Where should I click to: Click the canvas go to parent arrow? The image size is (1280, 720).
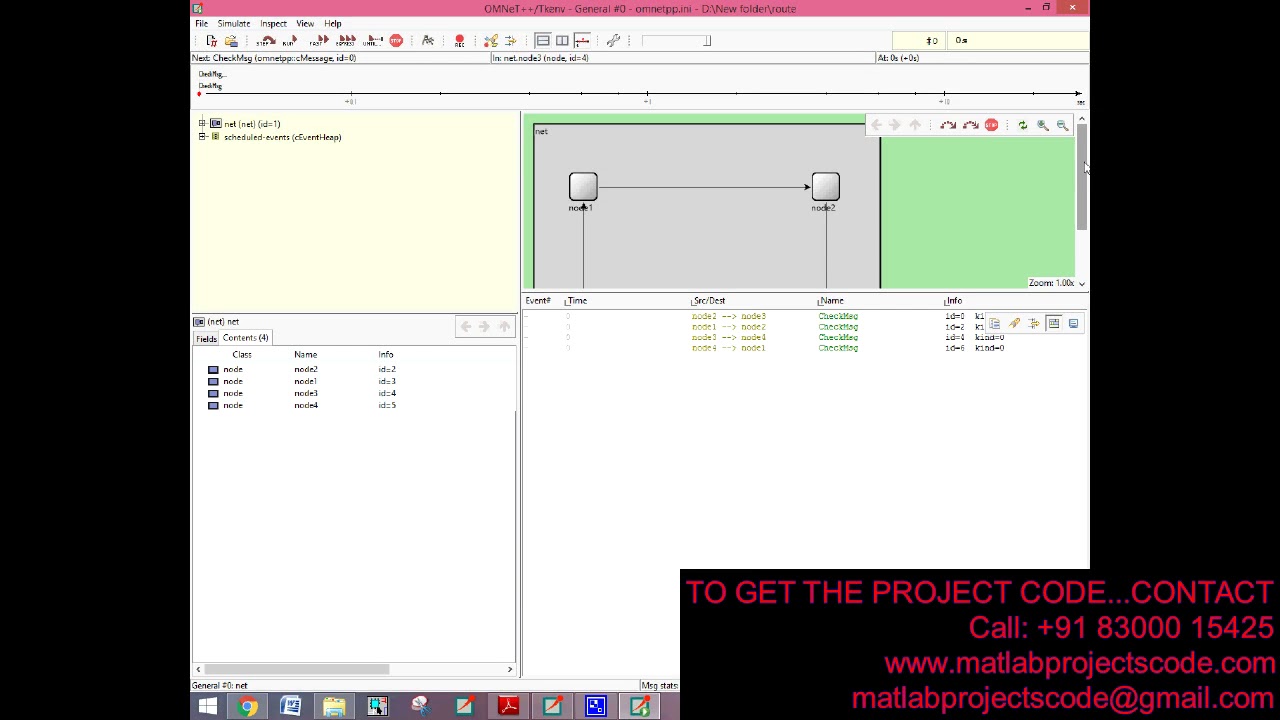coord(915,126)
